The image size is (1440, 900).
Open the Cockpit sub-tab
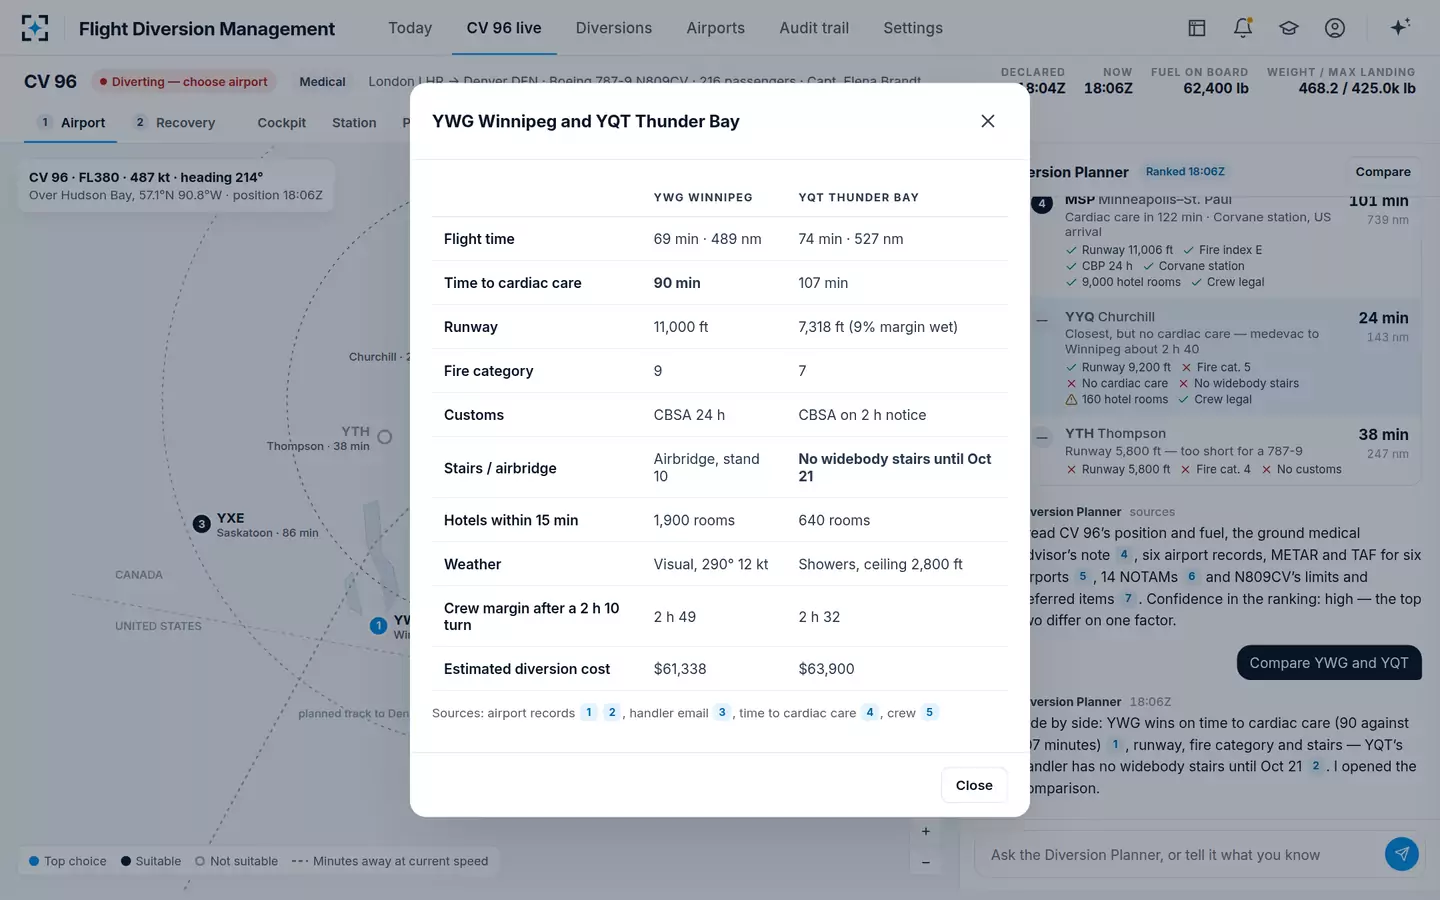pos(282,123)
